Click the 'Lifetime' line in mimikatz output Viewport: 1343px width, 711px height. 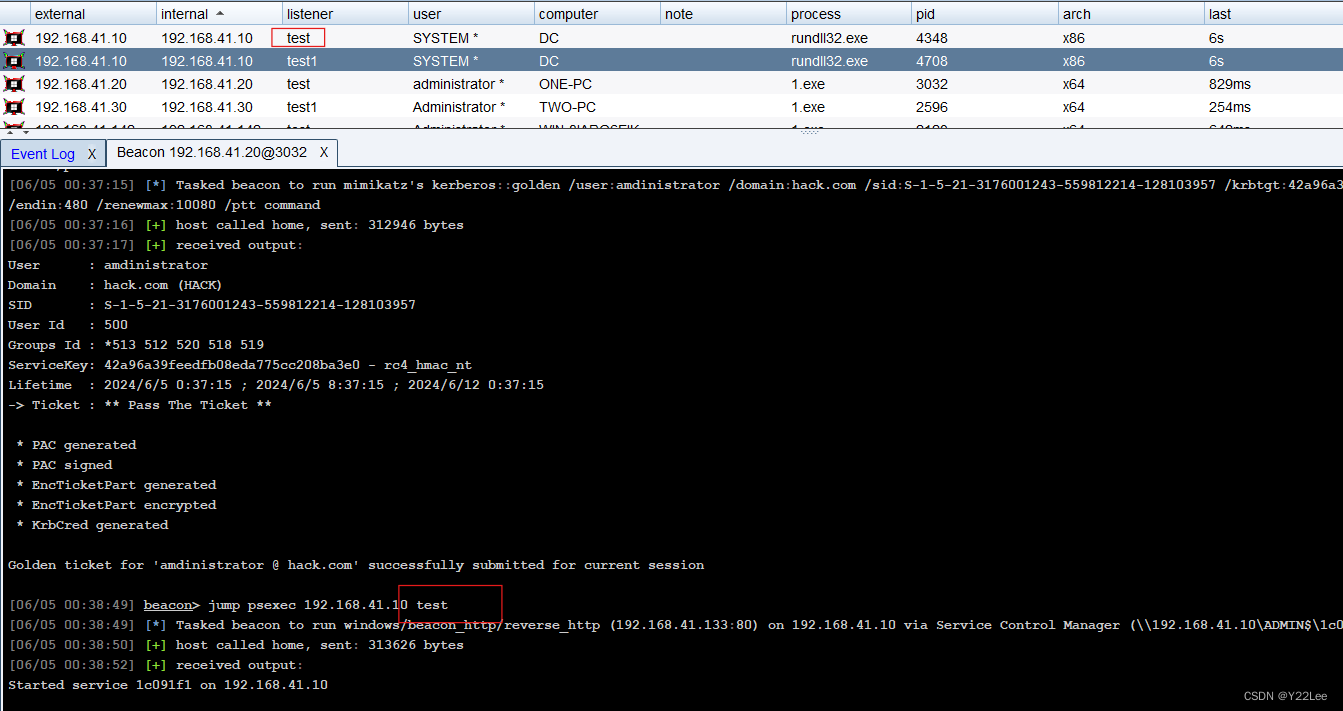coord(276,385)
